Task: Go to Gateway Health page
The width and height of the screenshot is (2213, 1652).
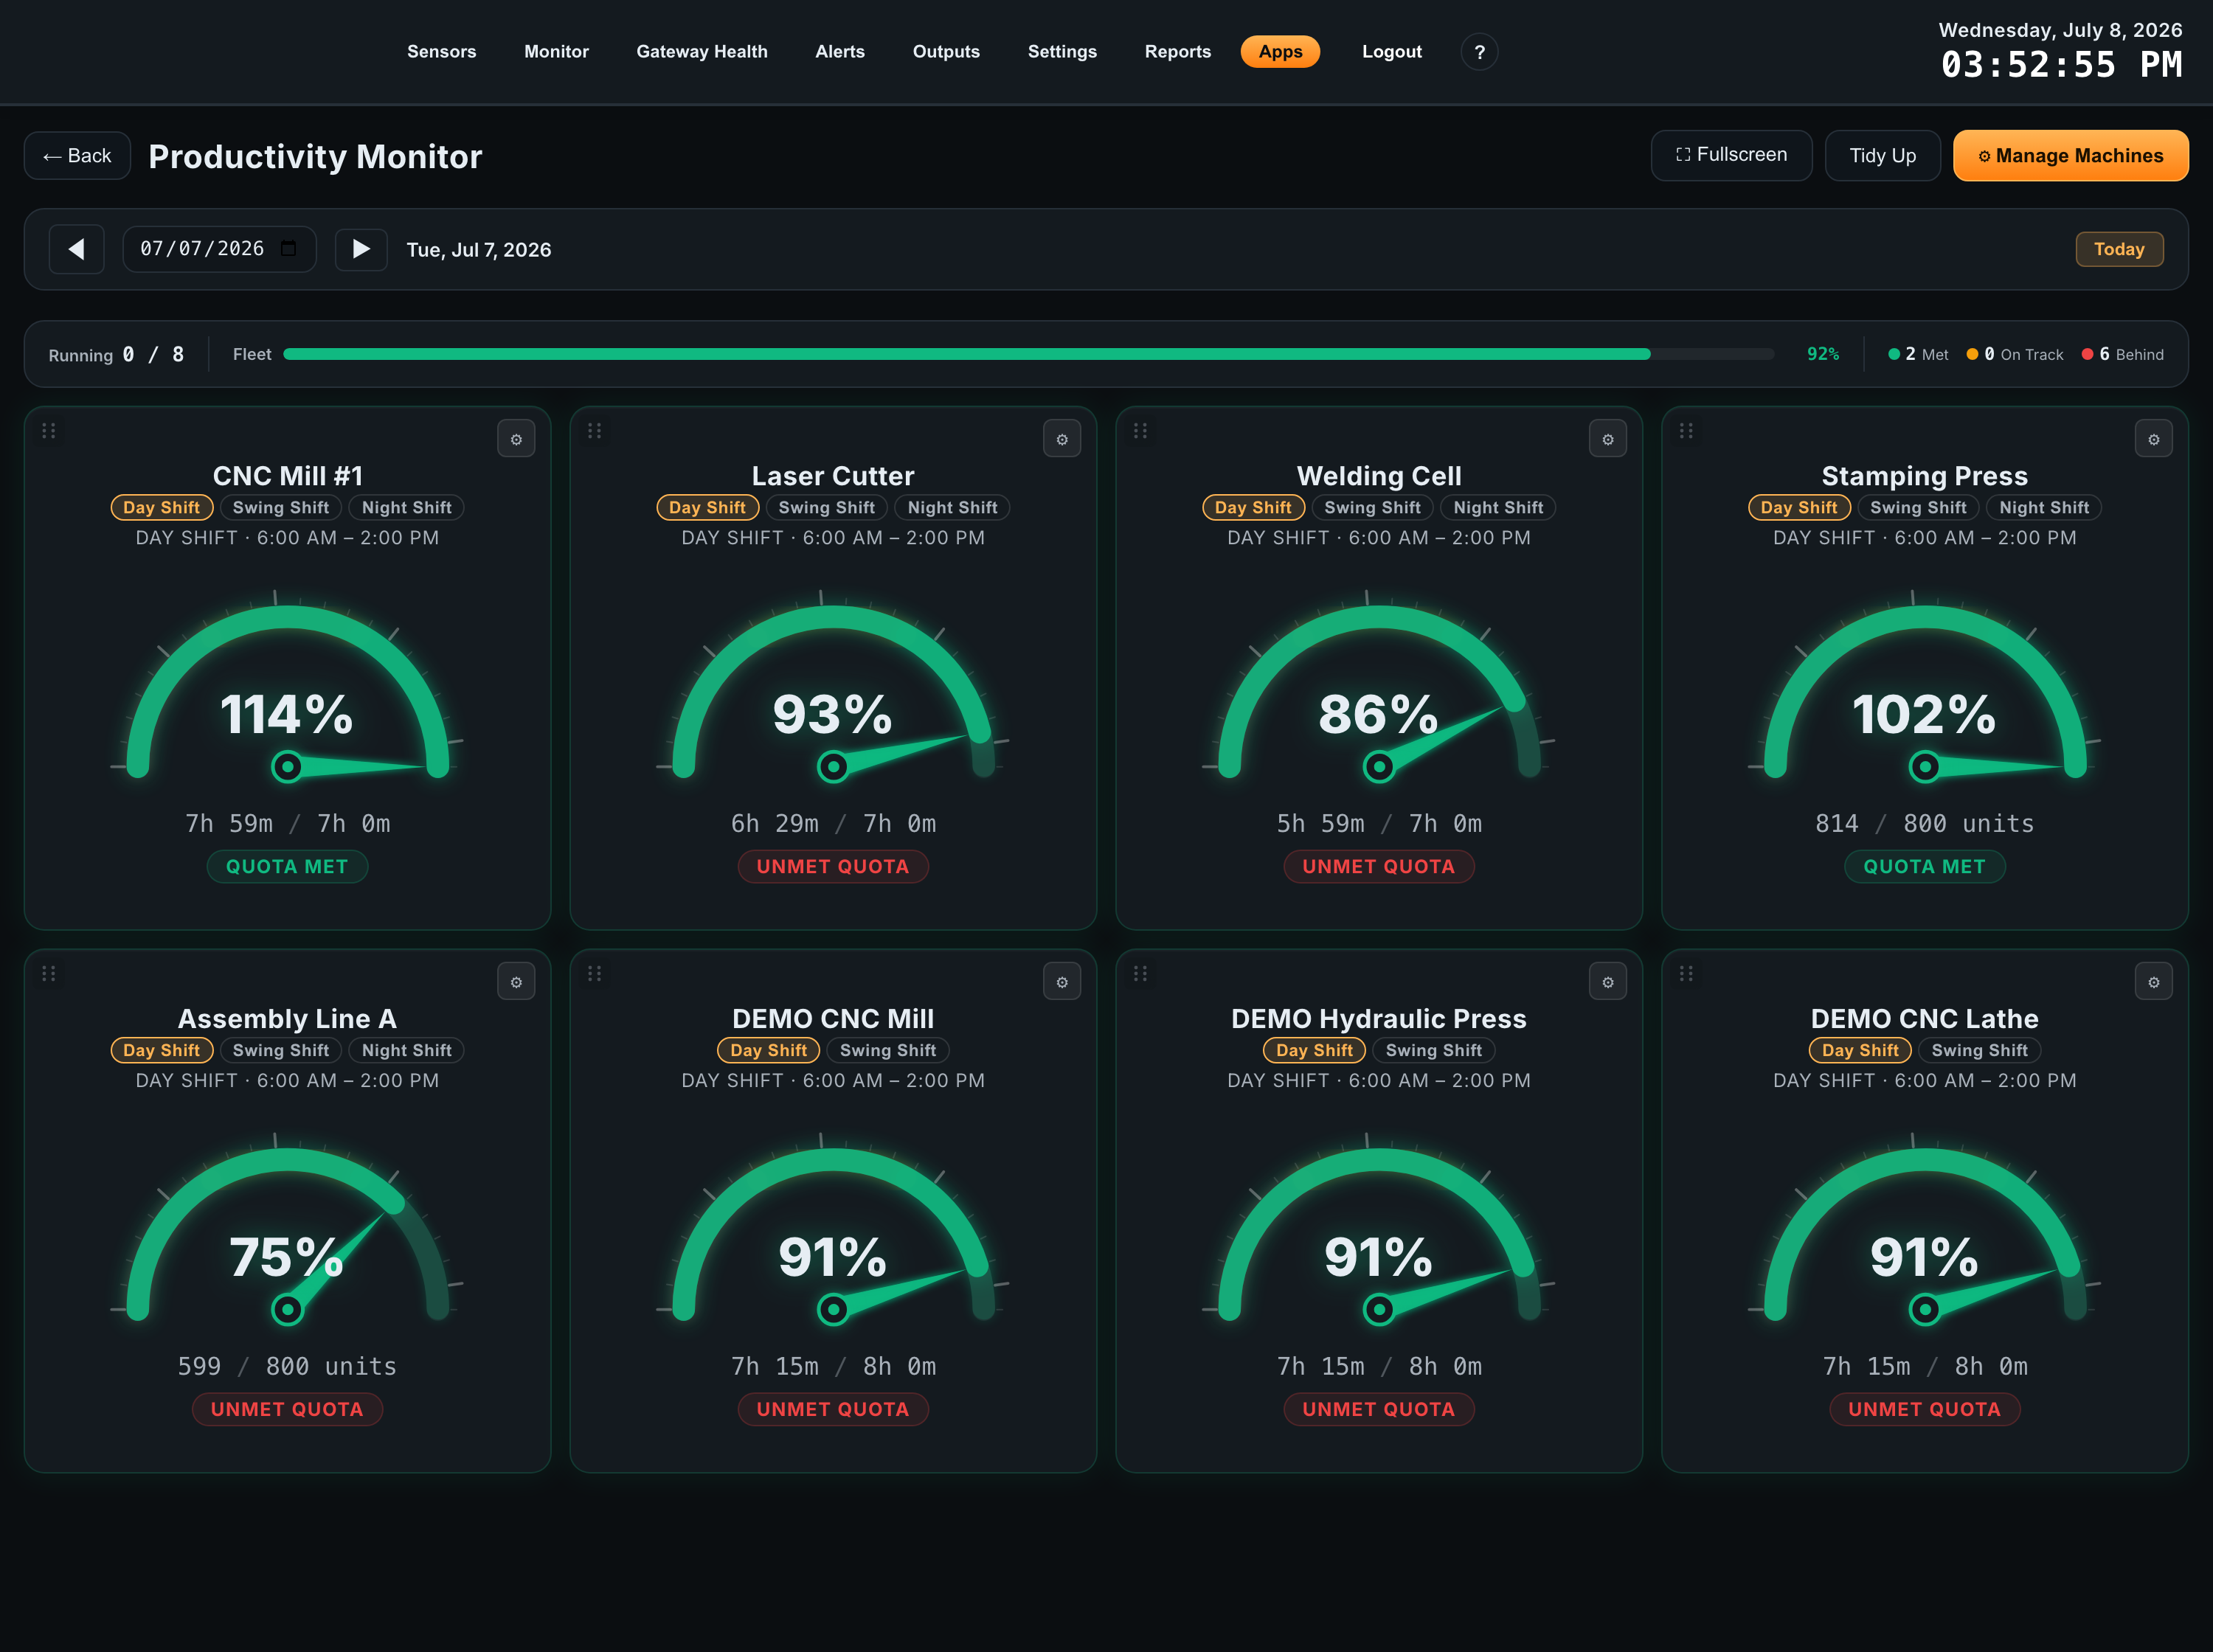Action: [701, 52]
